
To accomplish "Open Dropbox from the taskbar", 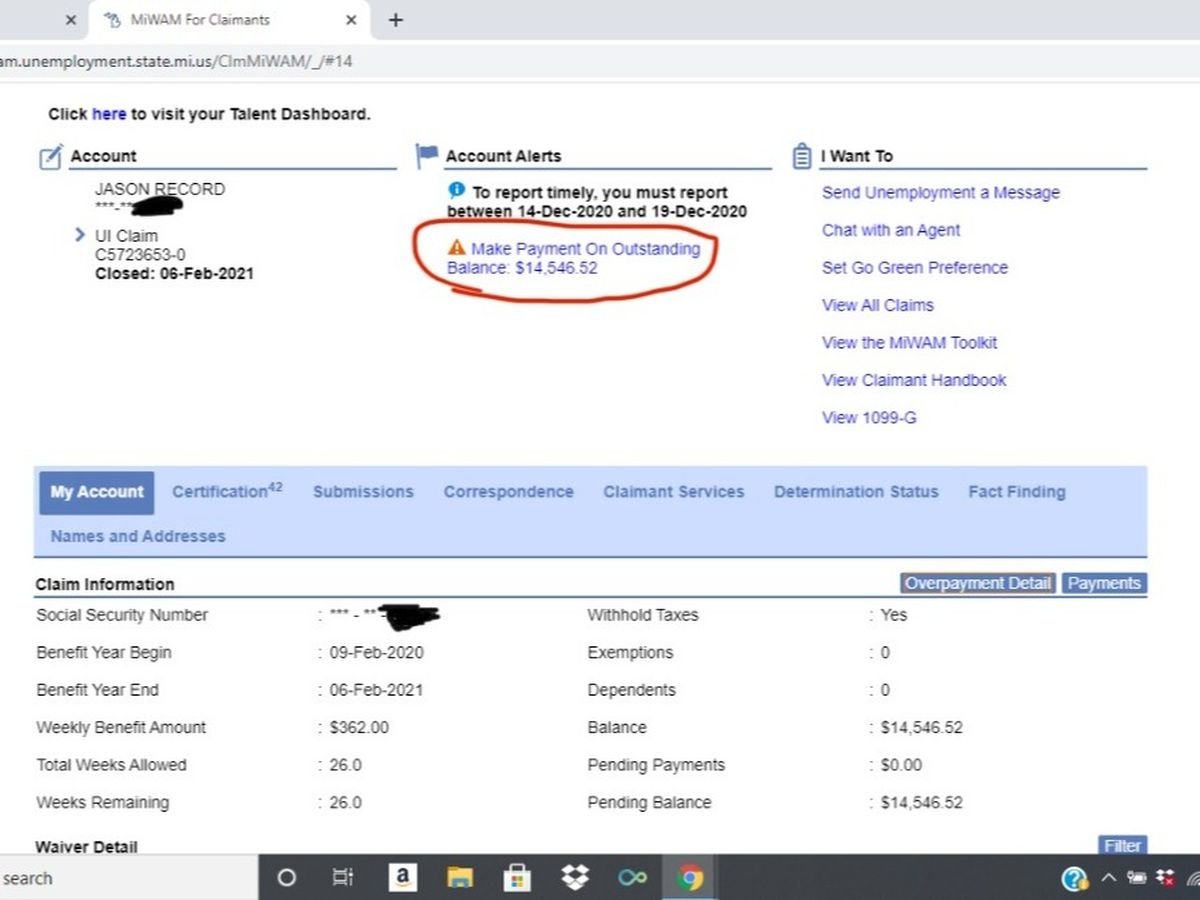I will pos(575,878).
